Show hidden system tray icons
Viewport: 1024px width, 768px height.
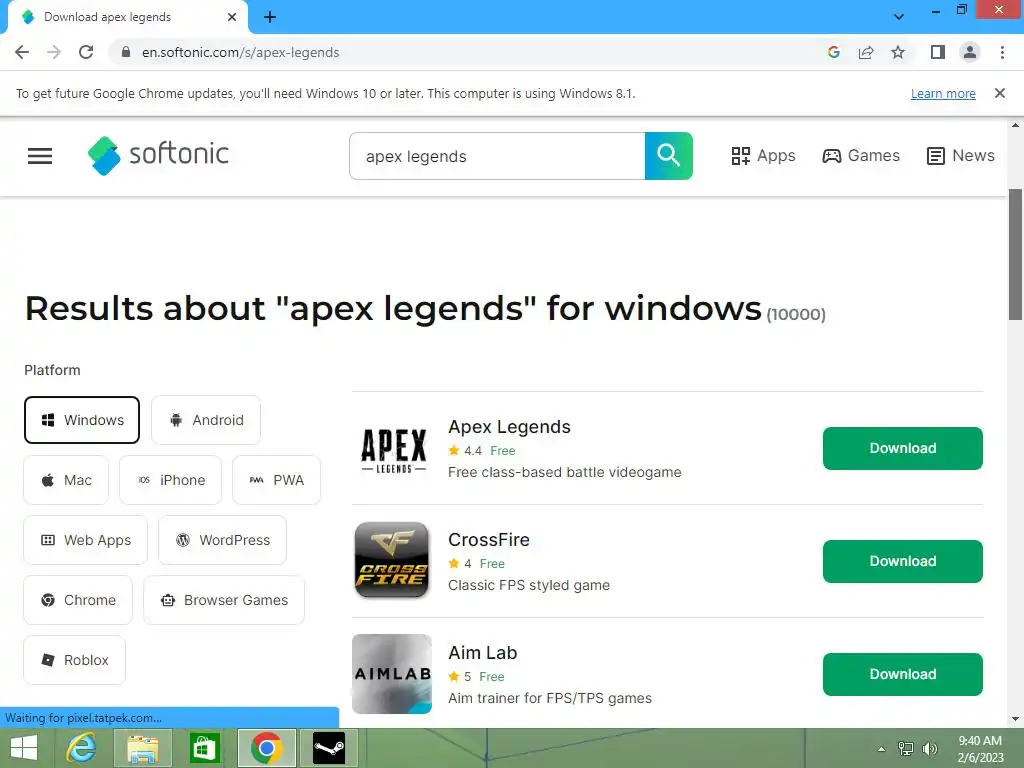(x=882, y=749)
